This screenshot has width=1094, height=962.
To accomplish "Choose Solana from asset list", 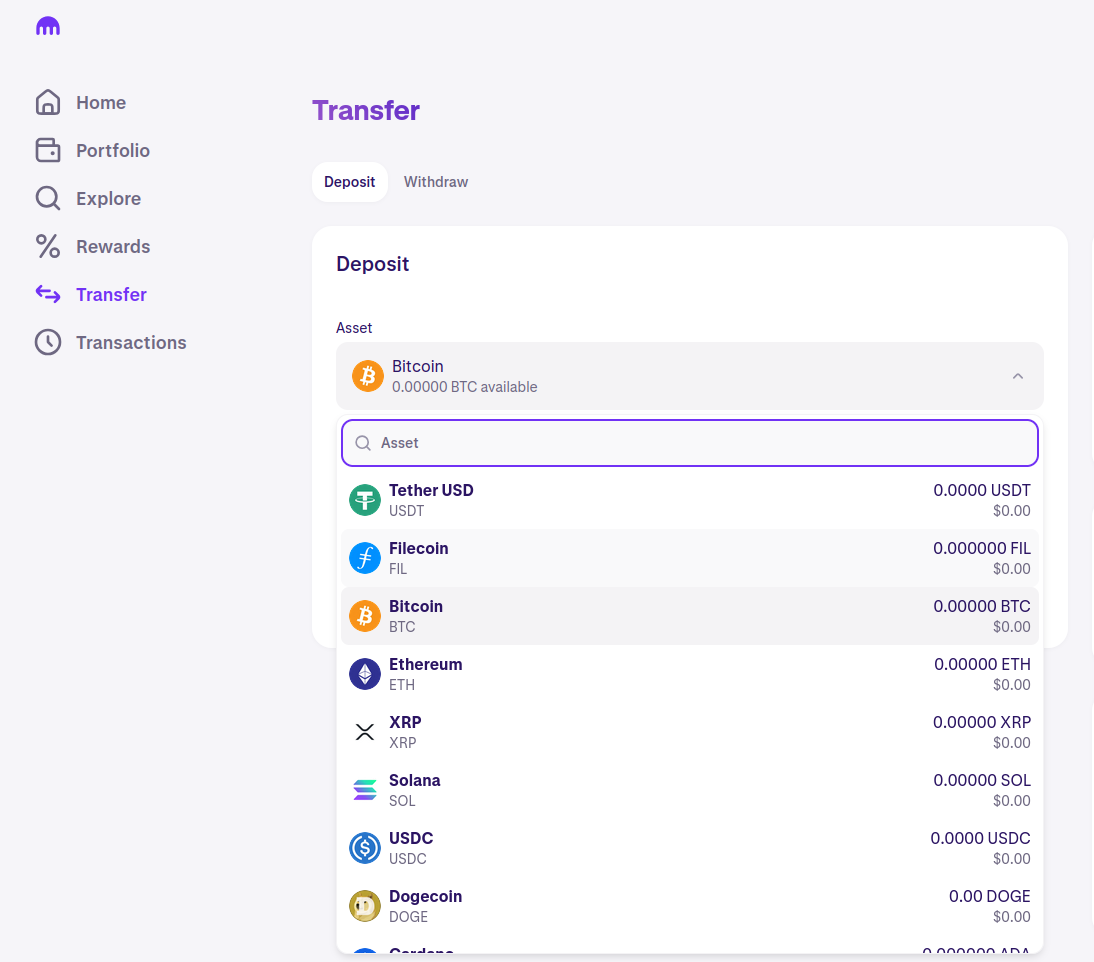I will [690, 790].
